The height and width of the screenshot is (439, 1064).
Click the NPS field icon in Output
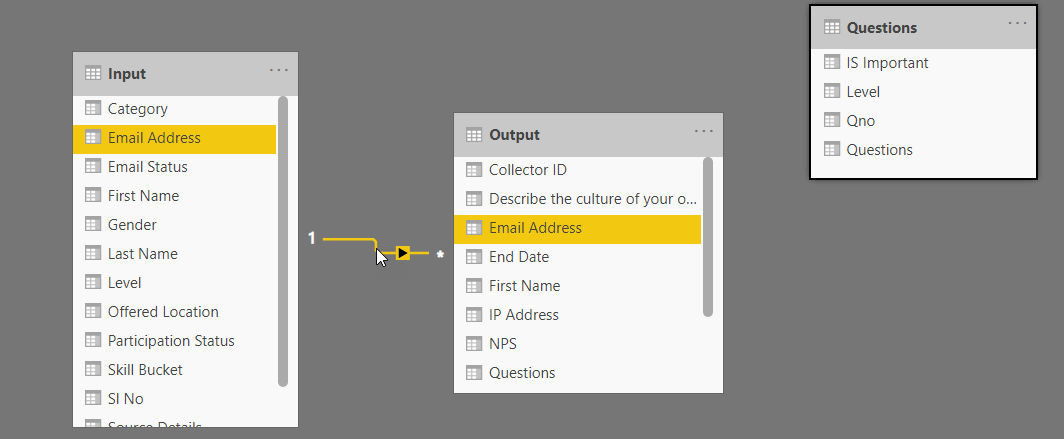[474, 343]
